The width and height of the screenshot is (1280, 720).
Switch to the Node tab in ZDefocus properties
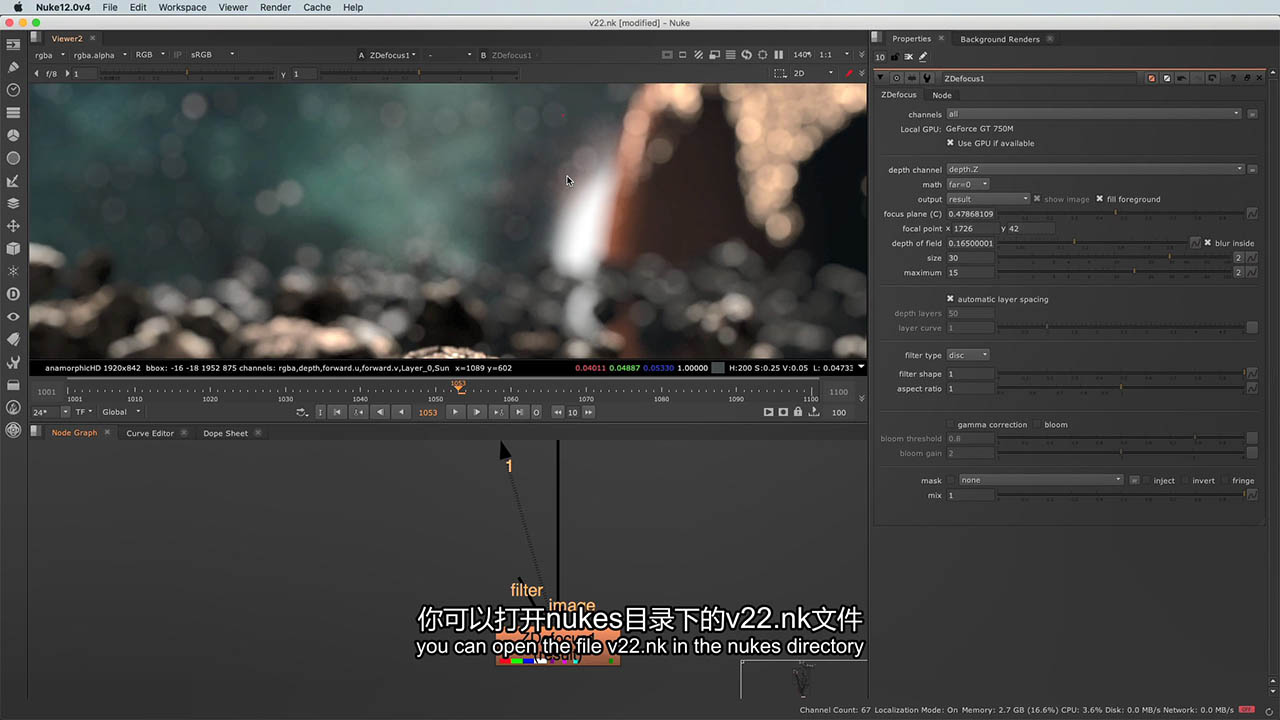(942, 95)
